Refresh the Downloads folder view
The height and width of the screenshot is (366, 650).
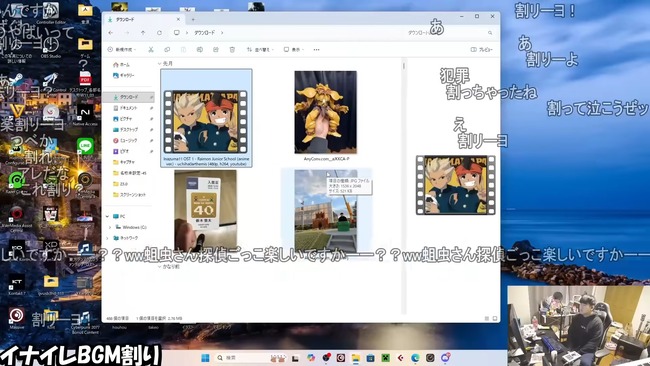[x=159, y=32]
